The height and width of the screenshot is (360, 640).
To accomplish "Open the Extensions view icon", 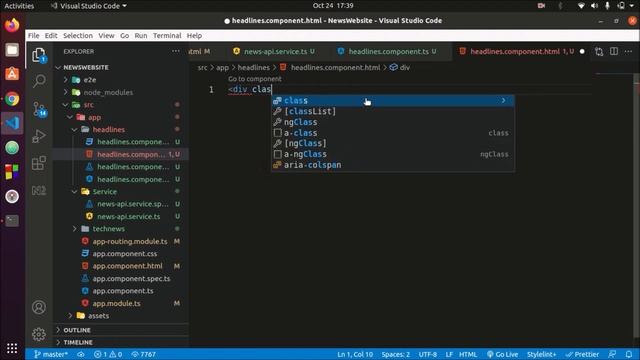I will (x=39, y=163).
